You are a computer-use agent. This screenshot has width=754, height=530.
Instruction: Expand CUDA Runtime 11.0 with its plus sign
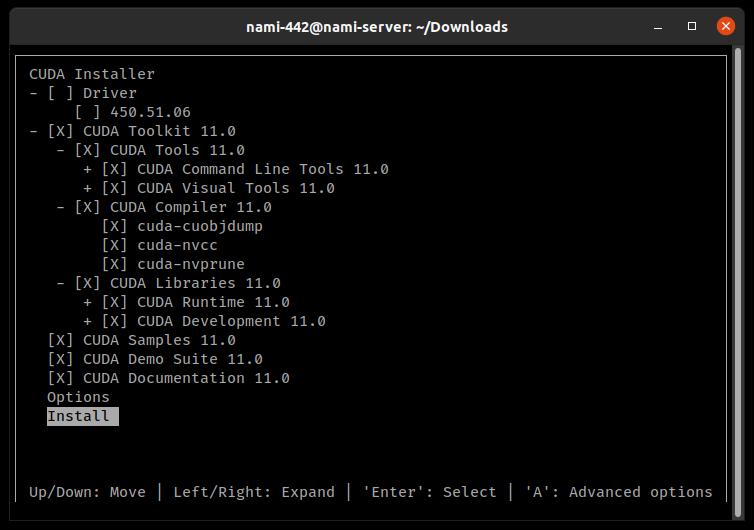click(x=87, y=302)
